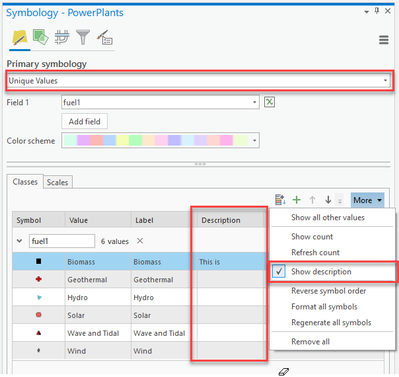Image resolution: width=399 pixels, height=377 pixels.
Task: Click the Symbol column header
Action: pyautogui.click(x=39, y=220)
